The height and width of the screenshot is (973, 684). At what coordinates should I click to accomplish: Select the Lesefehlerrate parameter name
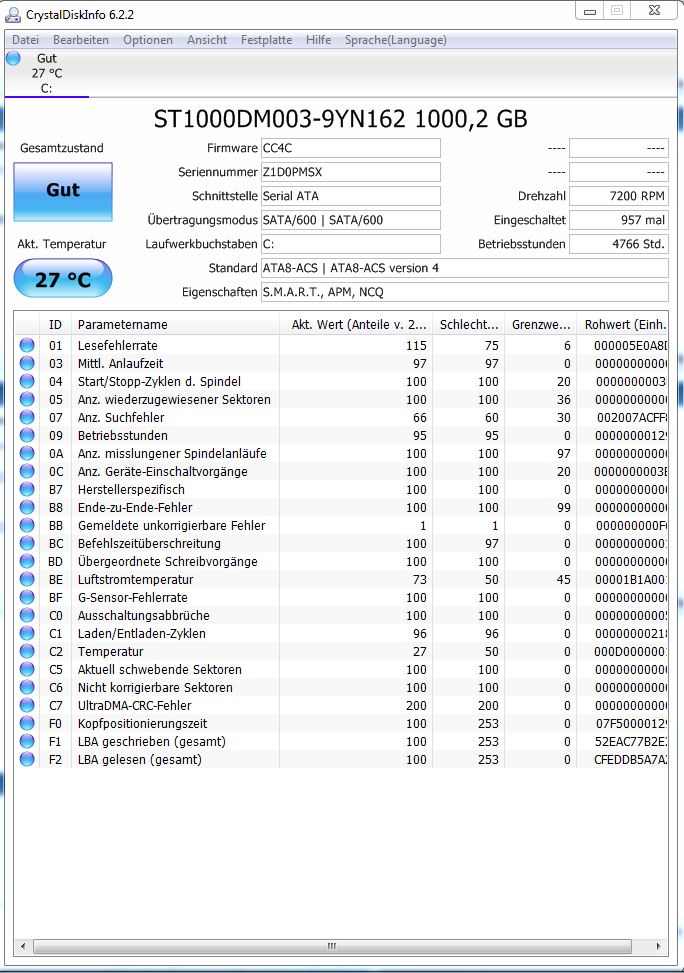pyautogui.click(x=117, y=345)
